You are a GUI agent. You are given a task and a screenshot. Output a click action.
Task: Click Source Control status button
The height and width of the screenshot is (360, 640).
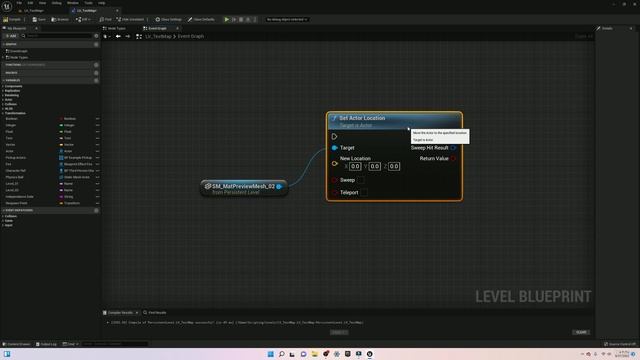[620, 344]
